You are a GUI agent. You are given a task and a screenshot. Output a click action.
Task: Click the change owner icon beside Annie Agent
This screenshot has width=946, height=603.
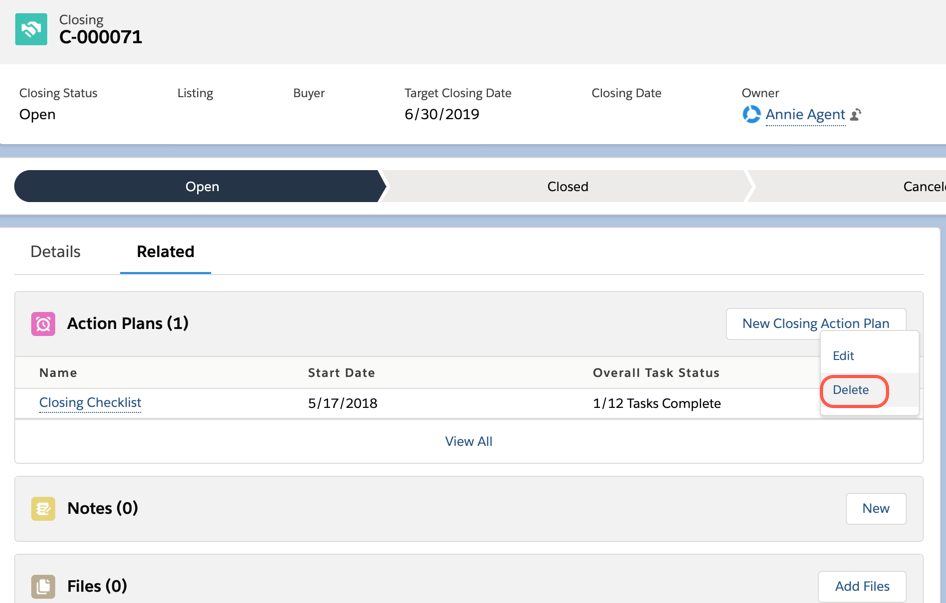click(x=855, y=114)
